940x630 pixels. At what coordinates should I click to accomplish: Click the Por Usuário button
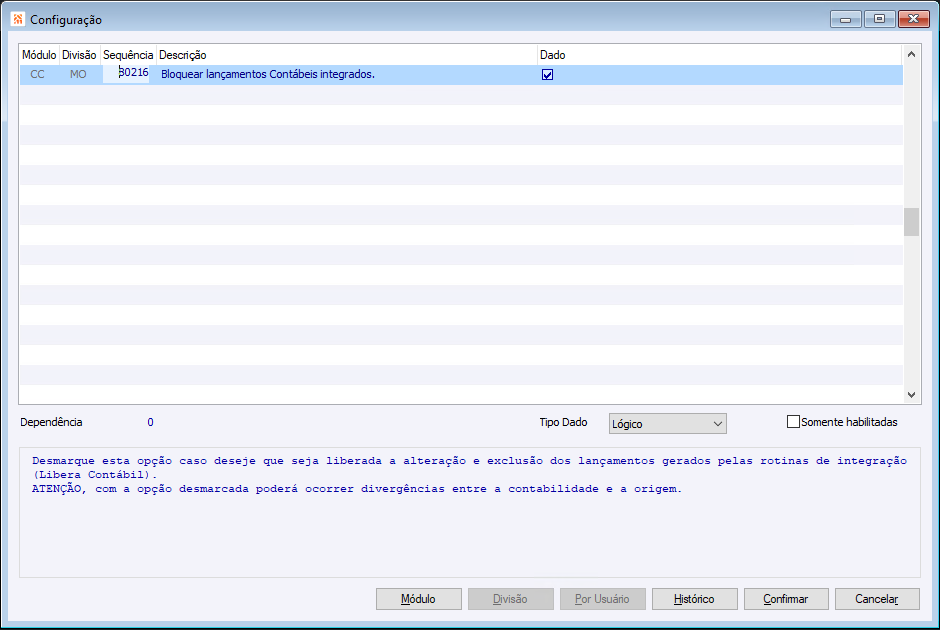click(x=602, y=599)
